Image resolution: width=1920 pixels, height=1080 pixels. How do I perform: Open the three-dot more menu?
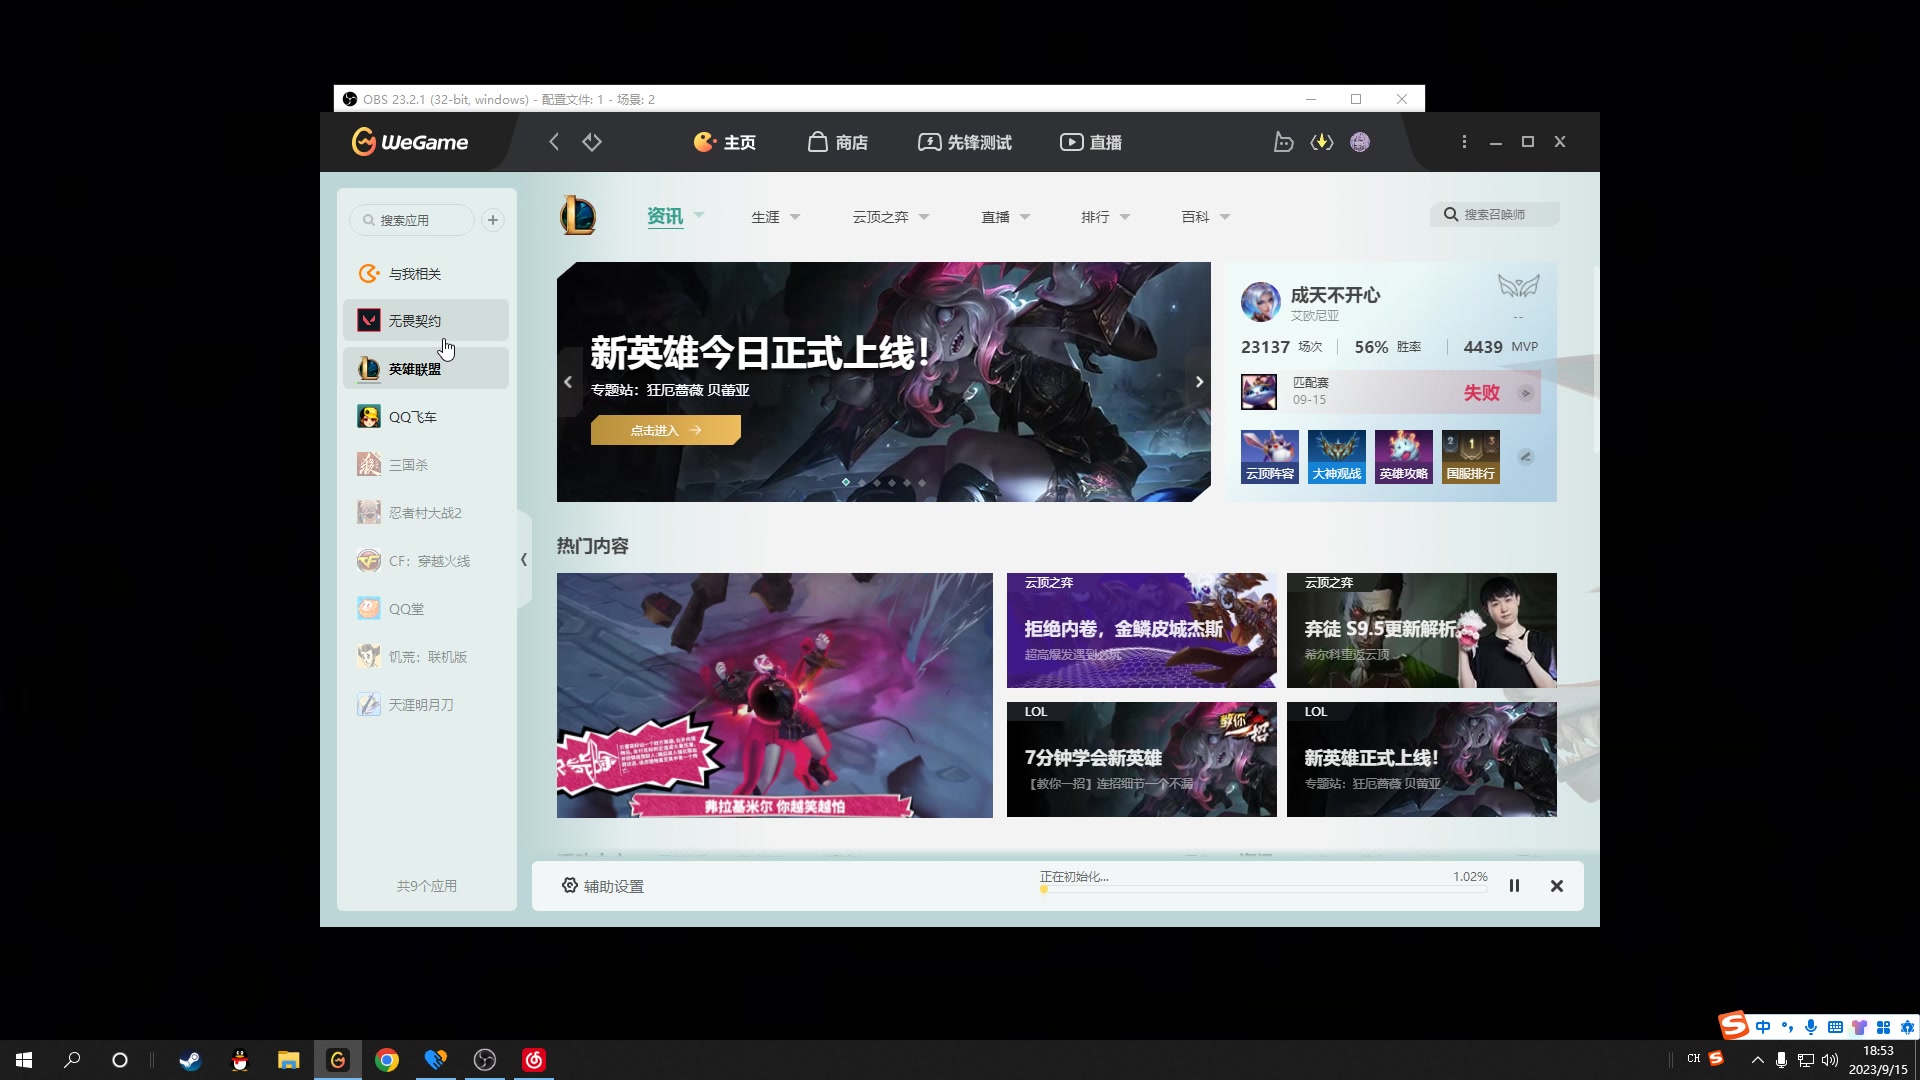(1464, 142)
